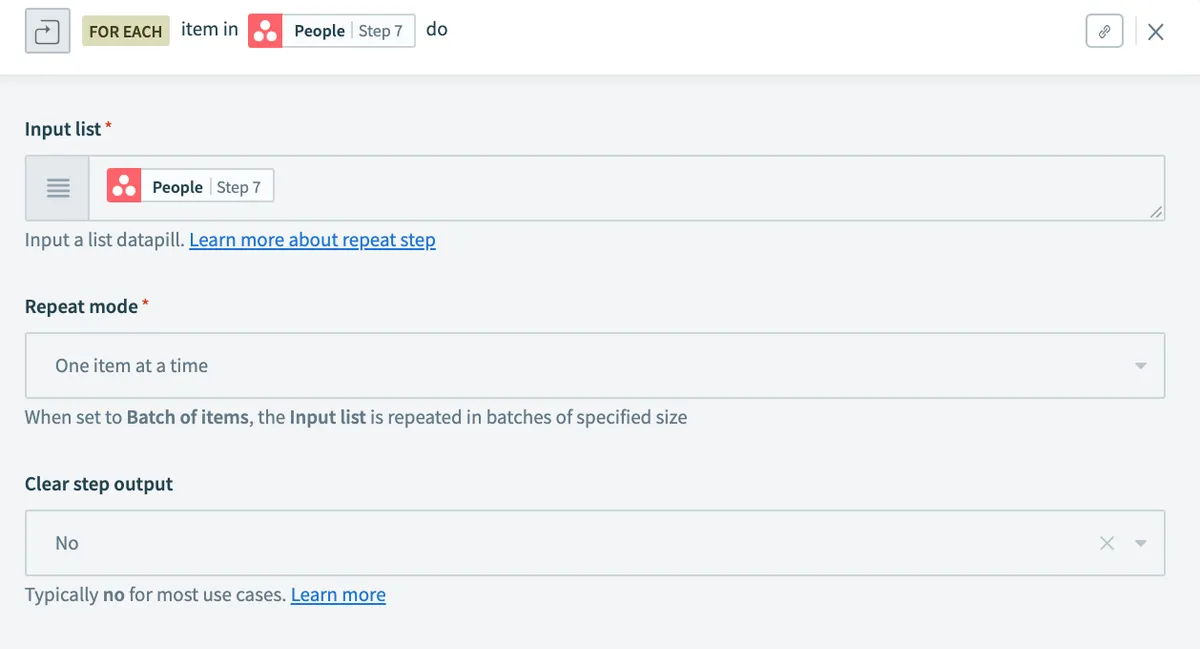Click the Repeat mode field label
The image size is (1200, 649).
coord(81,307)
